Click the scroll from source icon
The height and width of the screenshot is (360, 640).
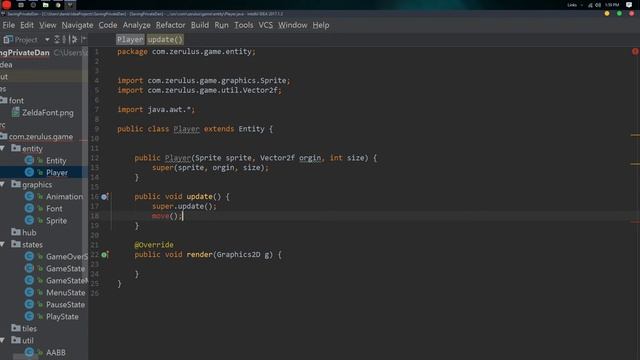pos(57,40)
